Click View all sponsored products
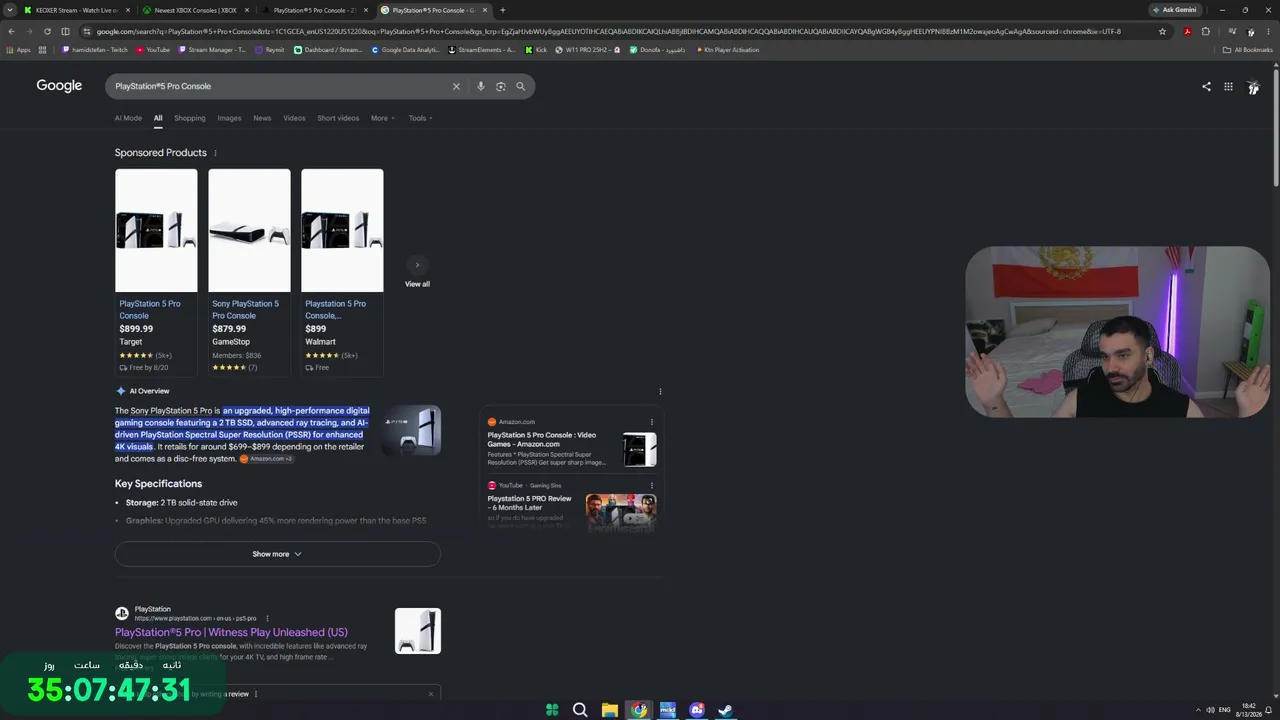Viewport: 1280px width, 720px height. click(x=417, y=284)
